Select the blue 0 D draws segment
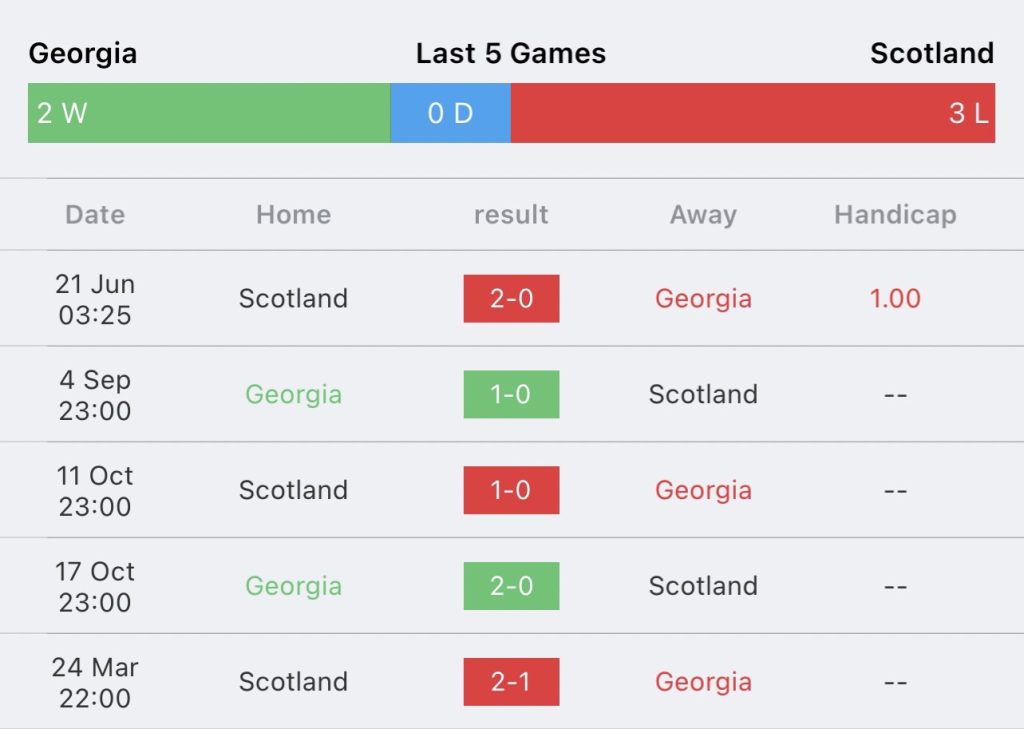The width and height of the screenshot is (1024, 729). pos(451,113)
